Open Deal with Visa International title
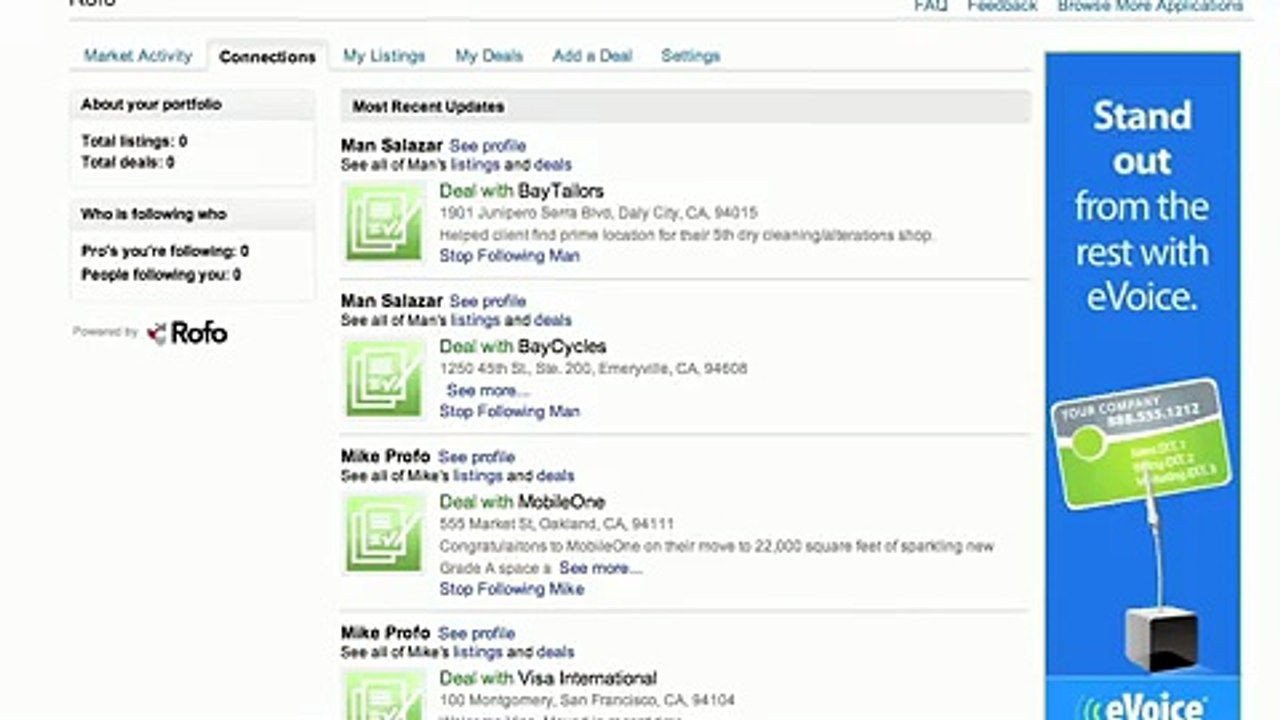 point(548,678)
